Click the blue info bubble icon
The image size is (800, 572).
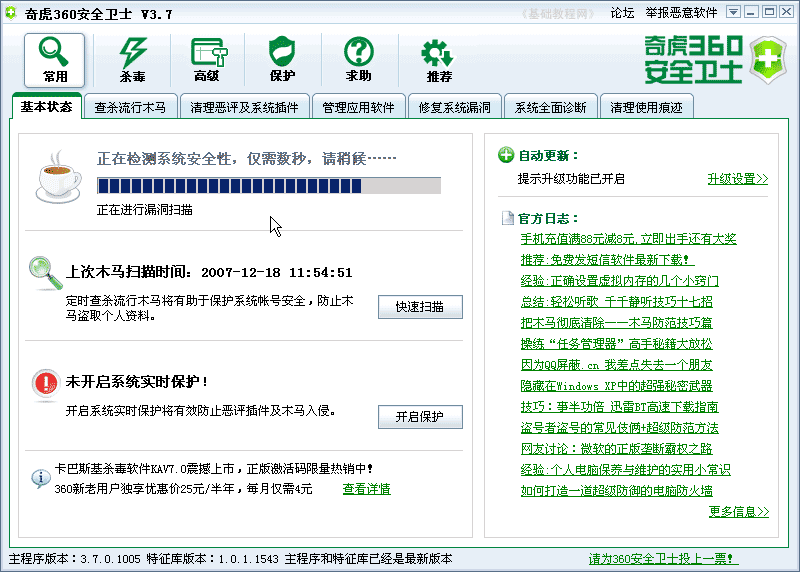click(x=40, y=478)
